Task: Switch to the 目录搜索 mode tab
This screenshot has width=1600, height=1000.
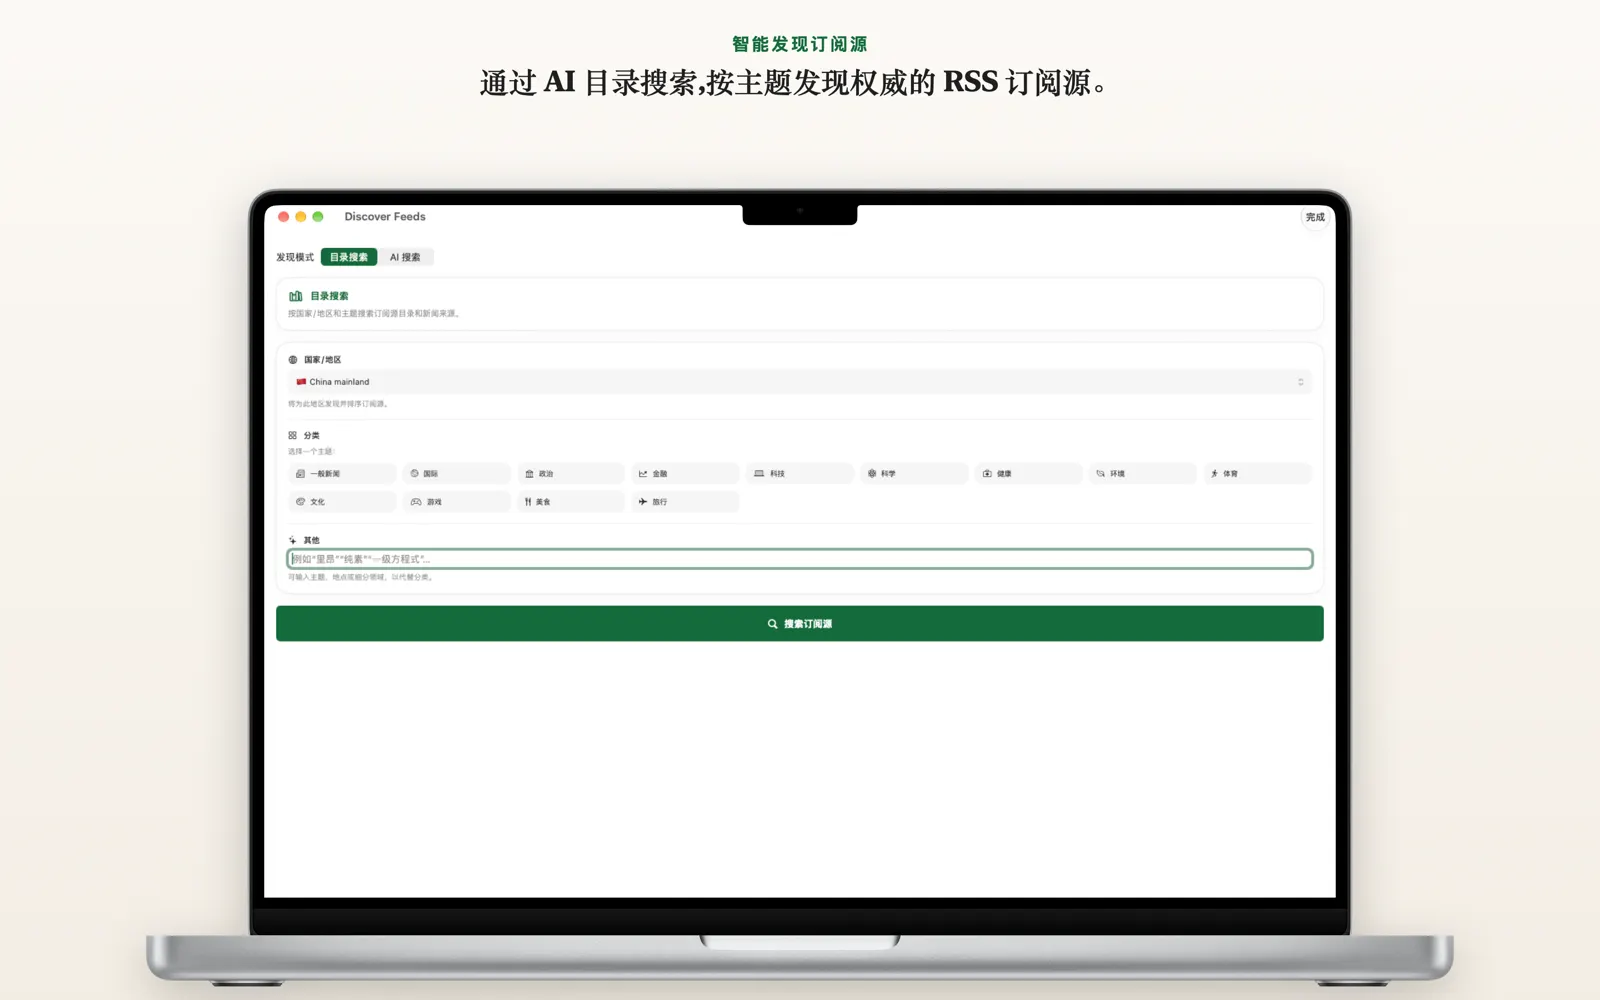Action: pyautogui.click(x=349, y=257)
